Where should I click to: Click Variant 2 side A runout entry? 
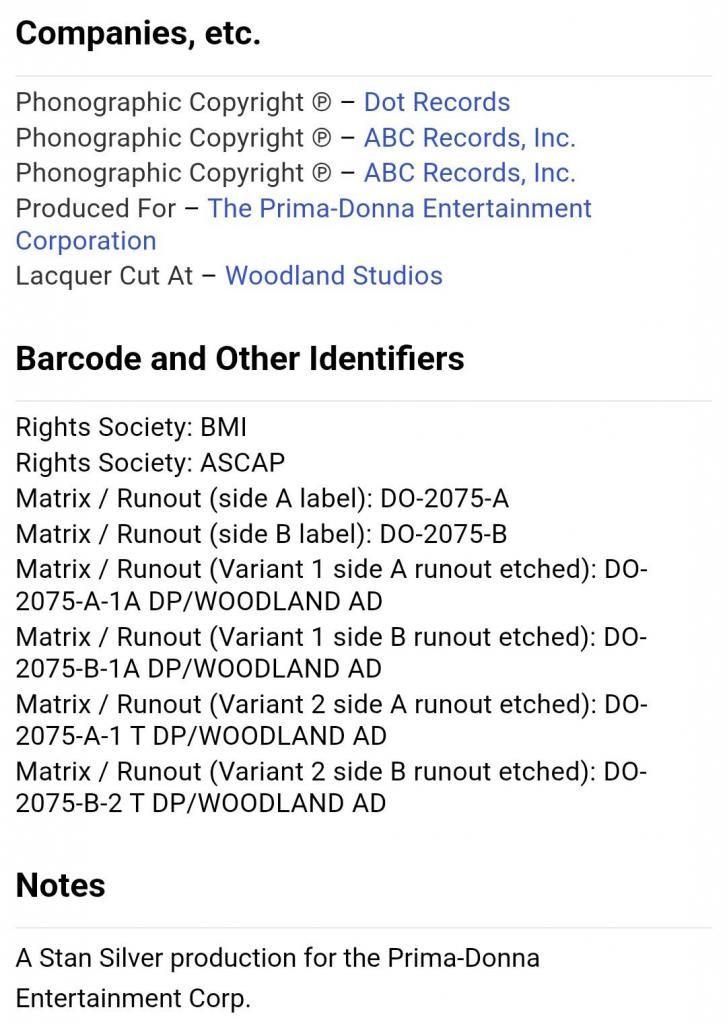point(331,719)
